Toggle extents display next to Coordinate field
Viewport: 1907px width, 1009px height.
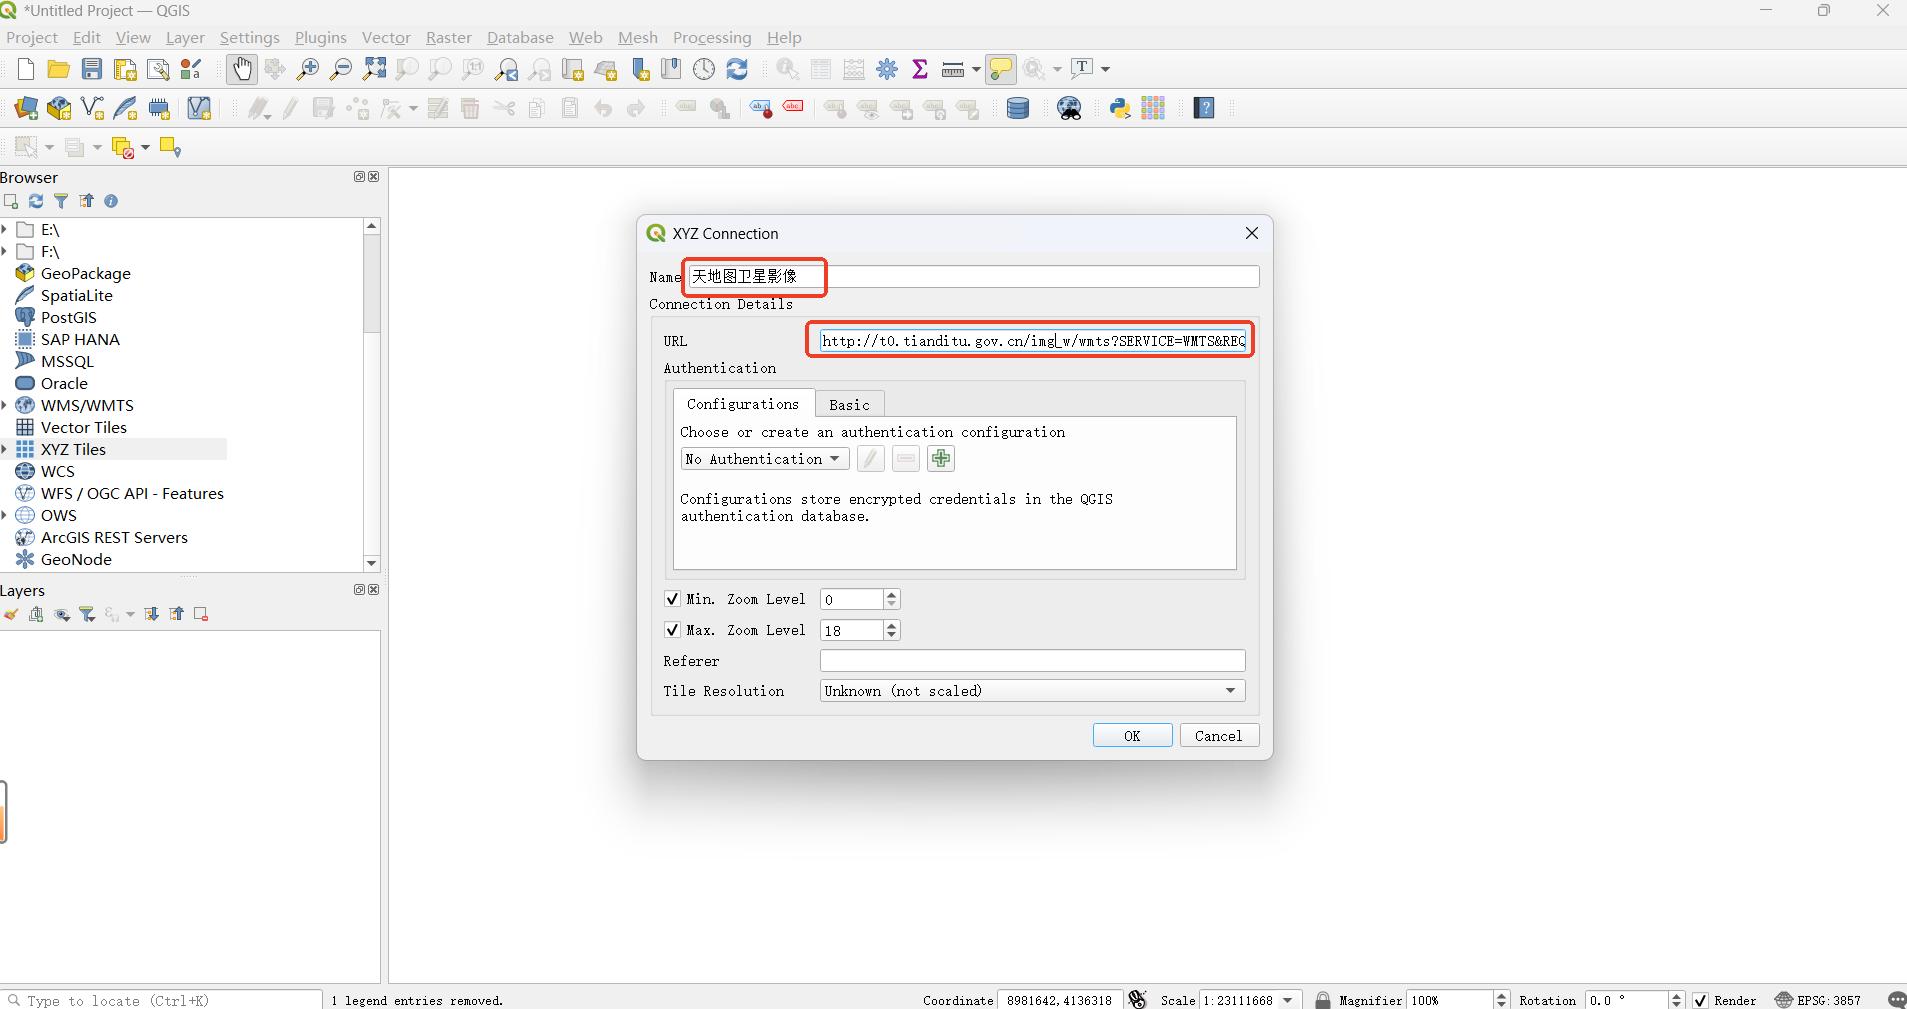(1137, 1000)
